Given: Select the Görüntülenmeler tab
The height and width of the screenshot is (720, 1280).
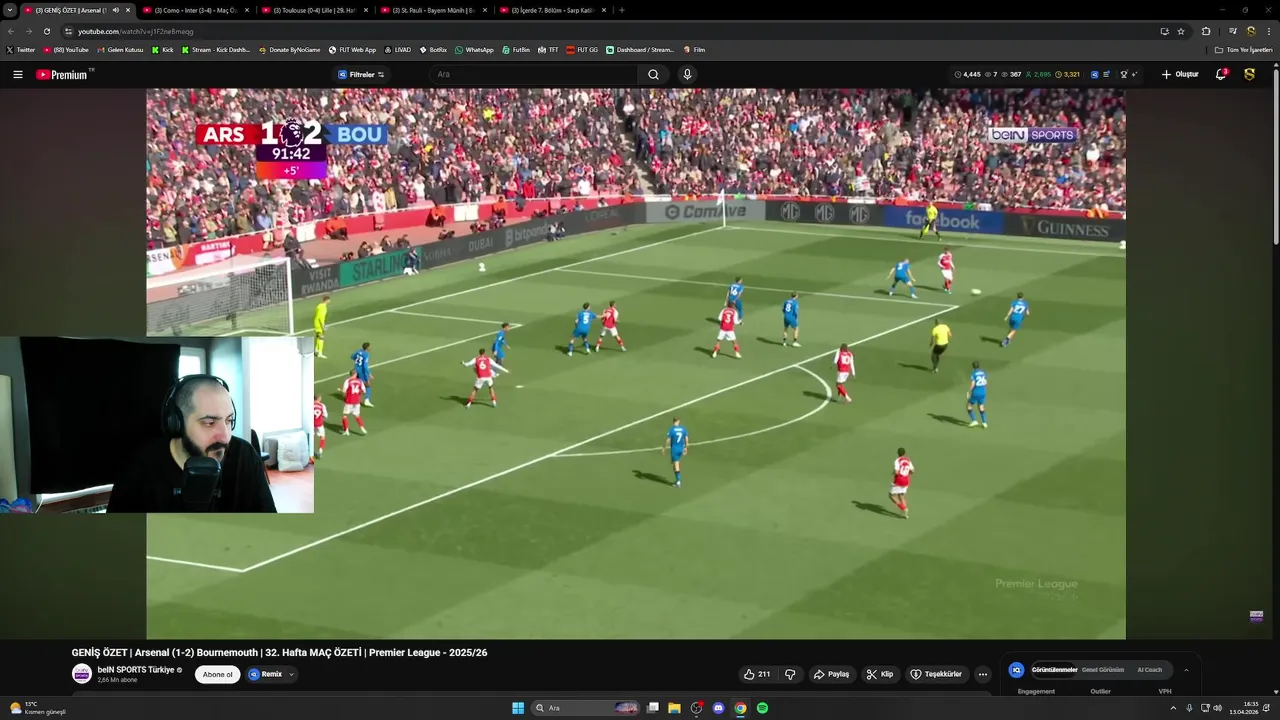Looking at the screenshot, I should [x=1054, y=670].
